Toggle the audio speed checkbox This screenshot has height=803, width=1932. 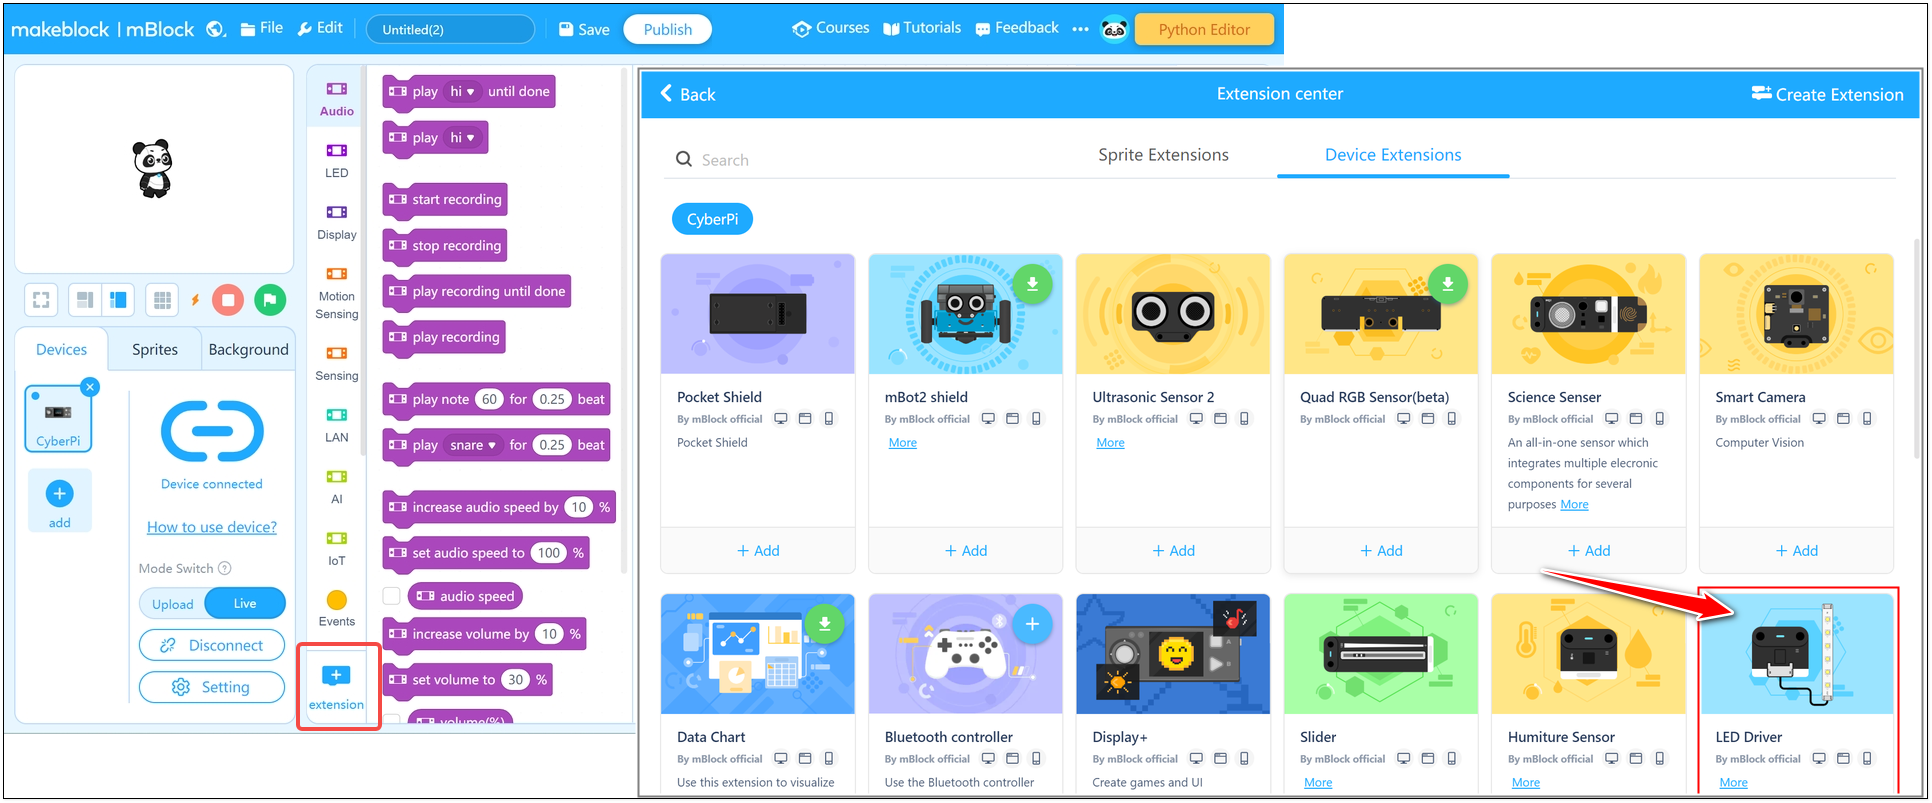tap(392, 596)
